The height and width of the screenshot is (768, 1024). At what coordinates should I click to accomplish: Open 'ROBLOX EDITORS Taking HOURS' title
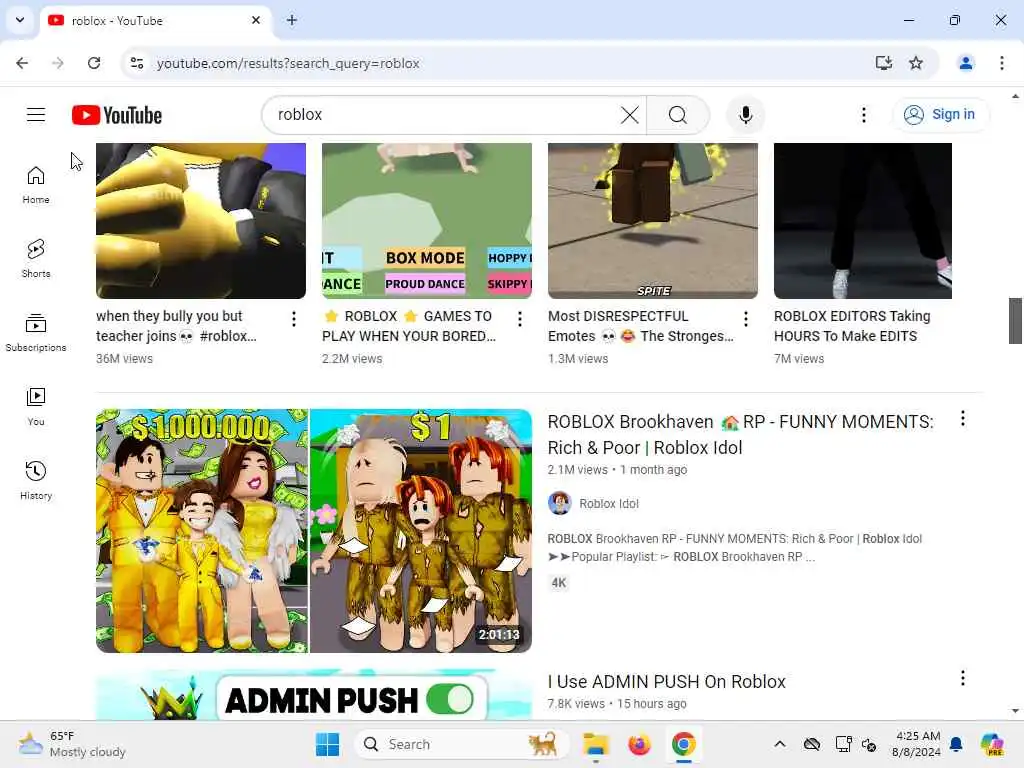coord(852,326)
